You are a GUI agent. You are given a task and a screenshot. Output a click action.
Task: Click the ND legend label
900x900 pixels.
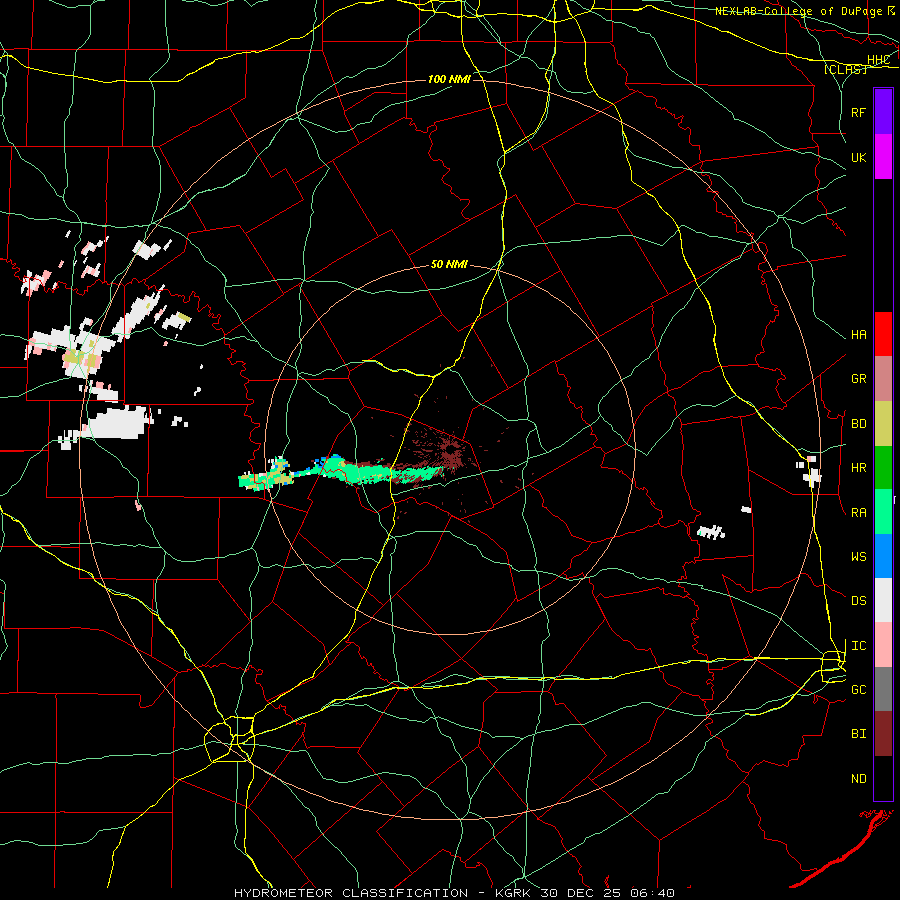pos(858,779)
